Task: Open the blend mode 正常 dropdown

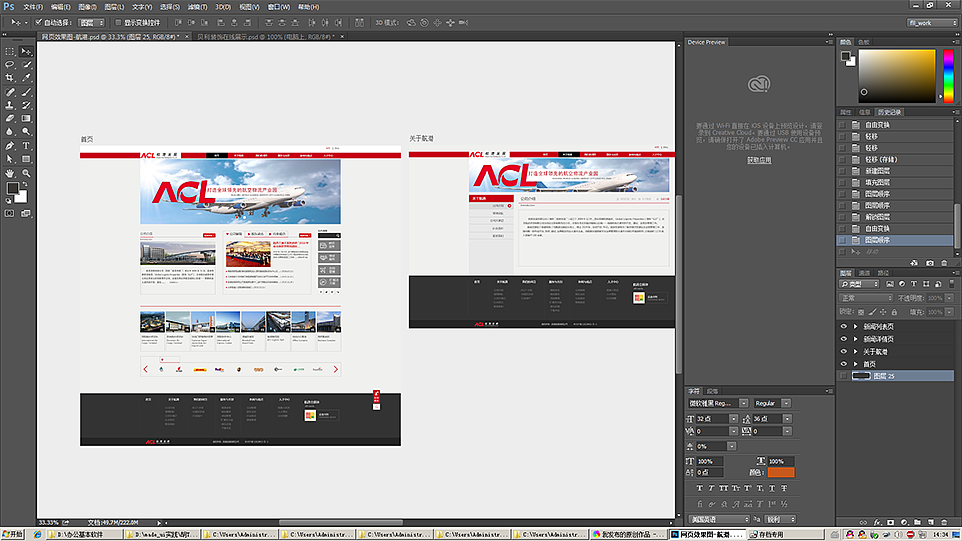Action: coord(866,298)
